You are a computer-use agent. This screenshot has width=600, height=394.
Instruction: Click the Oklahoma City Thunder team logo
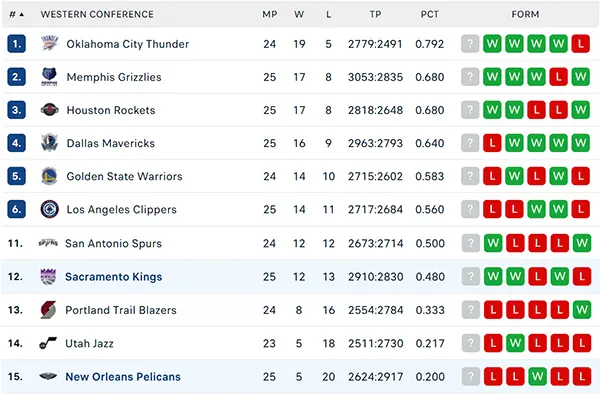point(49,44)
